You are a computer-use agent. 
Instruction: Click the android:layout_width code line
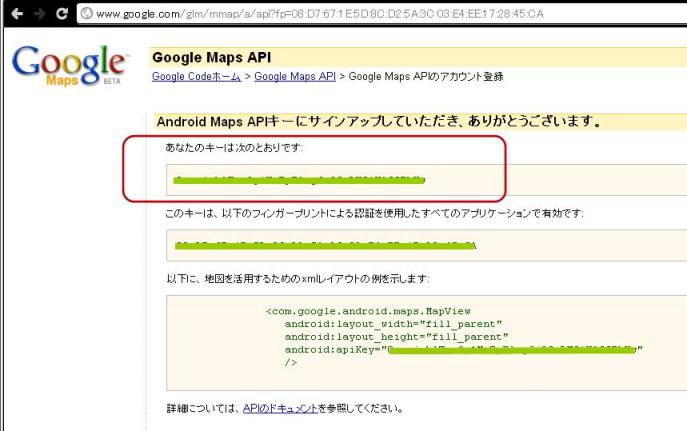[x=393, y=324]
